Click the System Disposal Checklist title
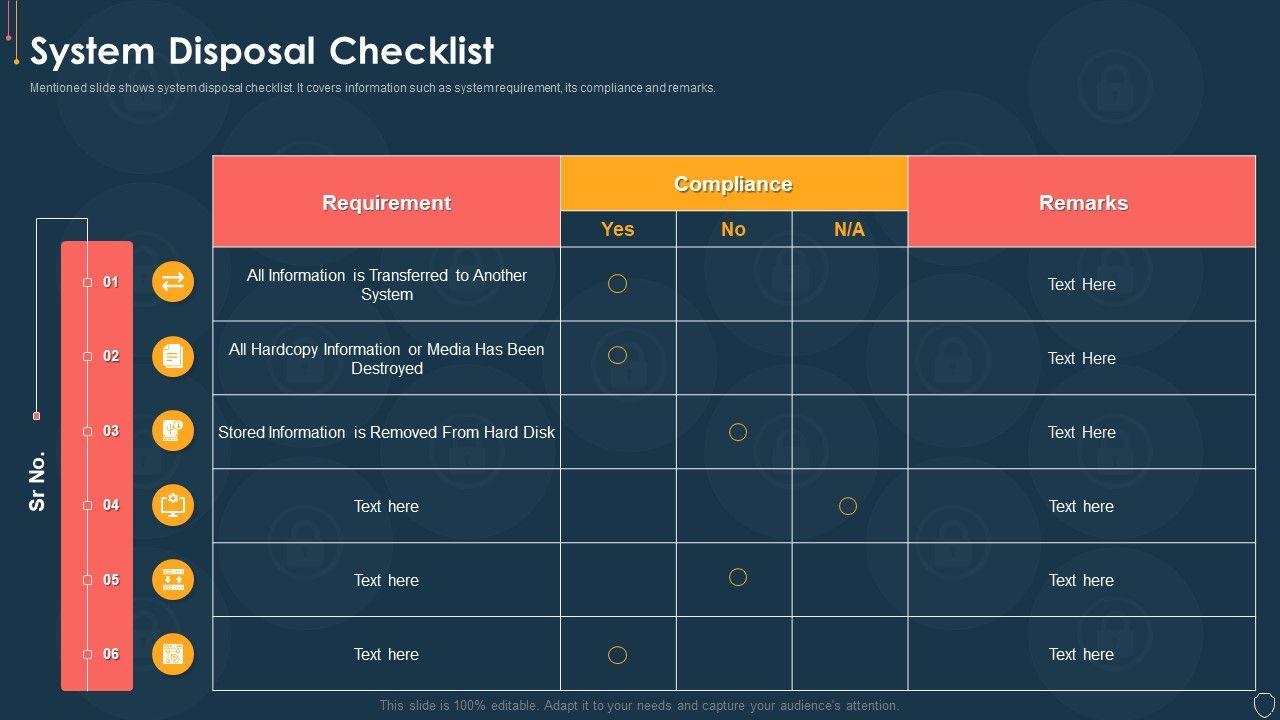 [x=262, y=50]
